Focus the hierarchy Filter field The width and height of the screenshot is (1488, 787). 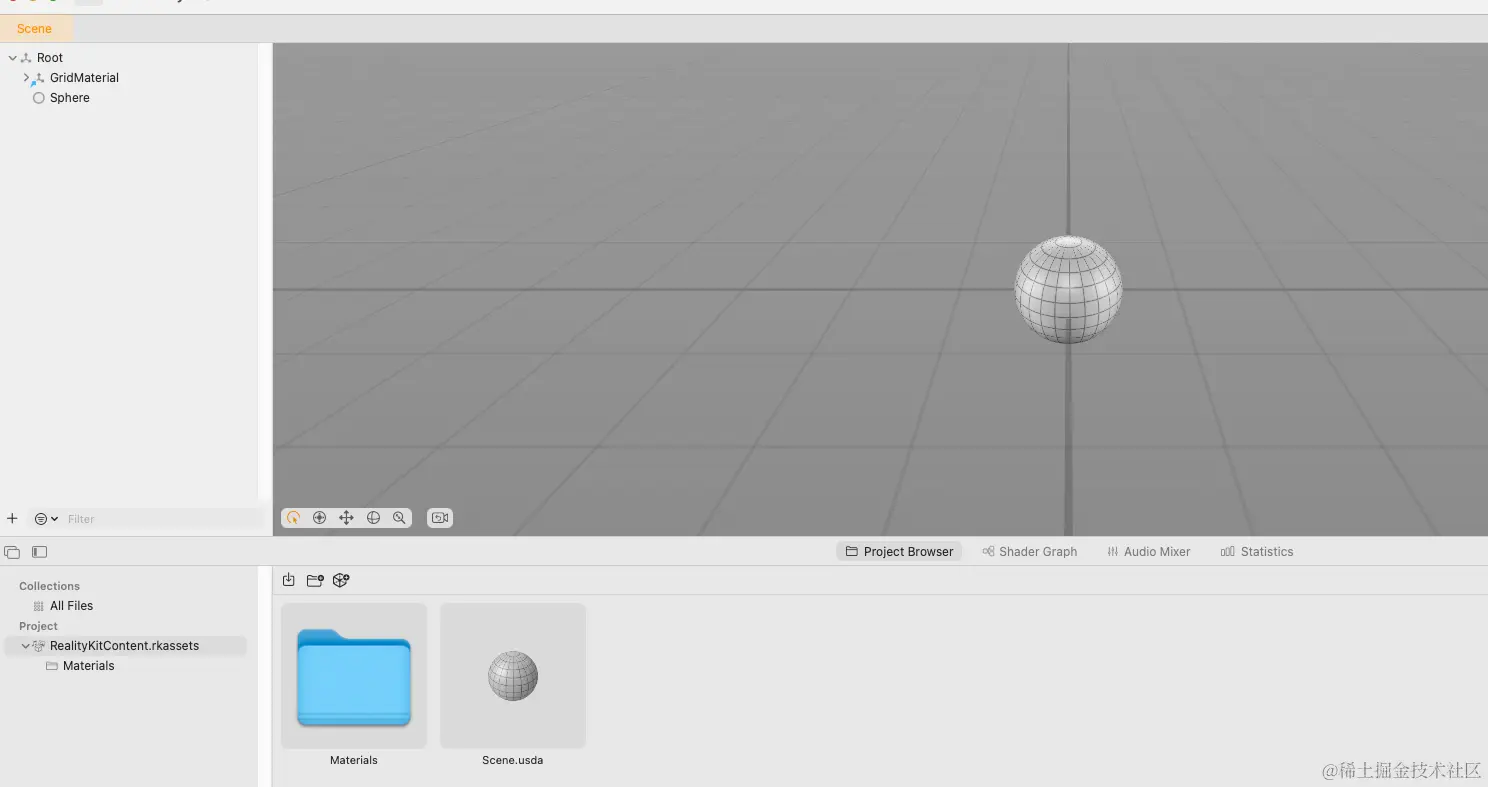163,519
